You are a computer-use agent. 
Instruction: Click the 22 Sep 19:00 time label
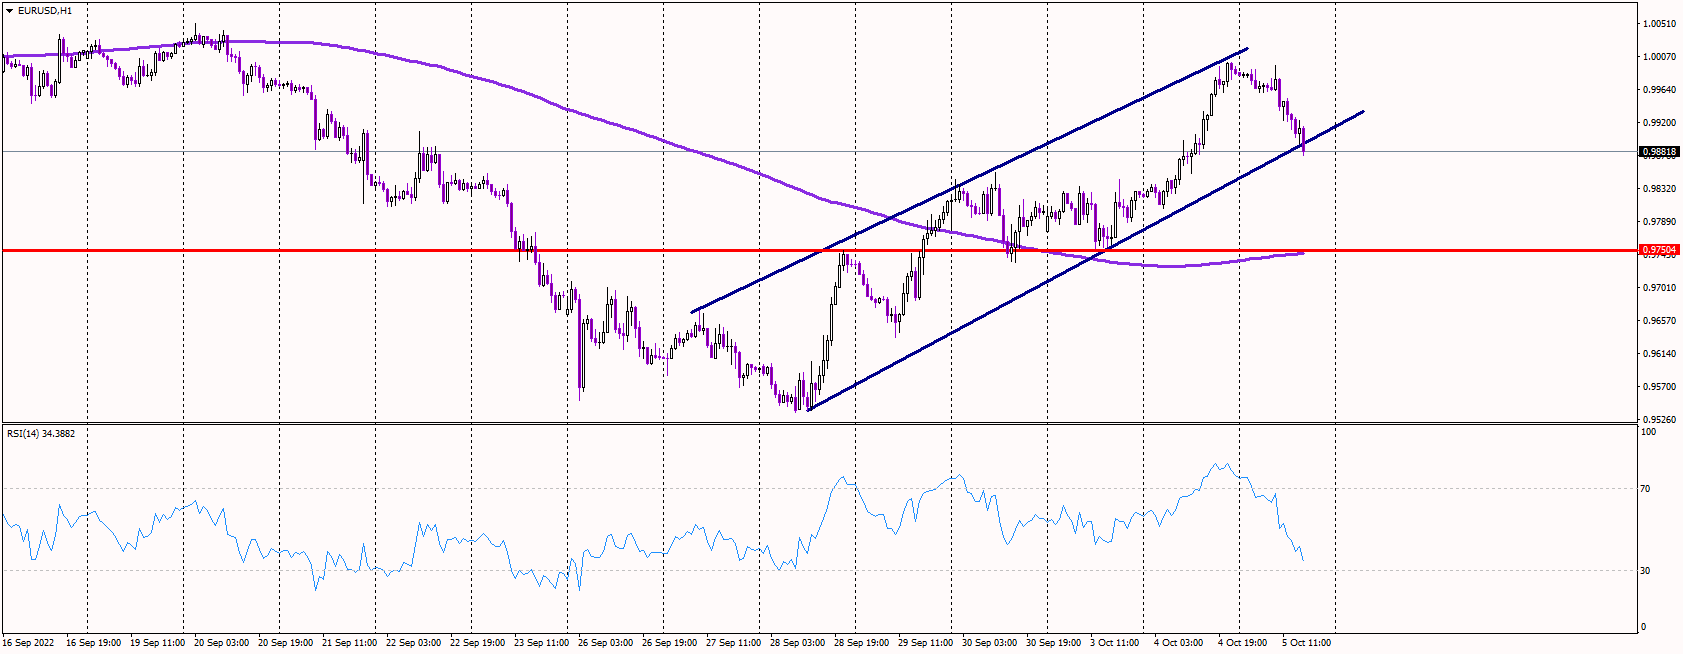[x=477, y=642]
